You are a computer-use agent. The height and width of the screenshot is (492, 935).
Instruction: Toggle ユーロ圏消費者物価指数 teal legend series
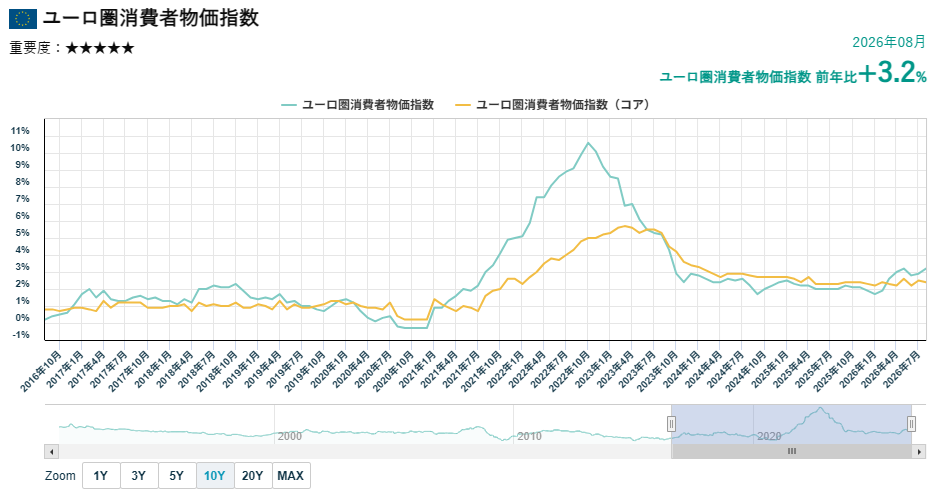[358, 105]
